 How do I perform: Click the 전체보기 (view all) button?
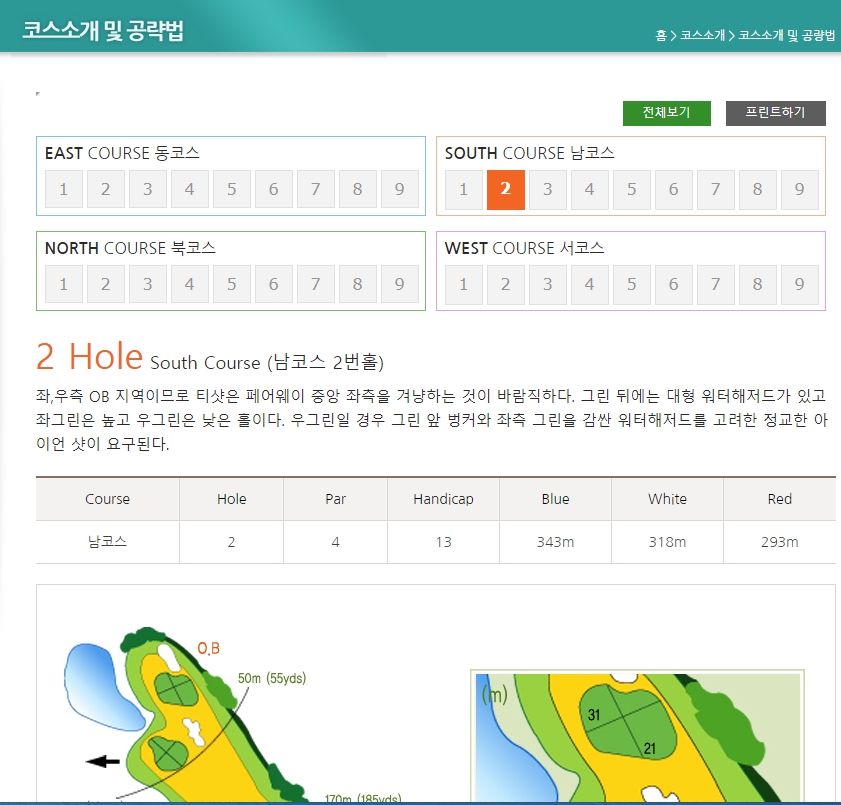[x=666, y=113]
